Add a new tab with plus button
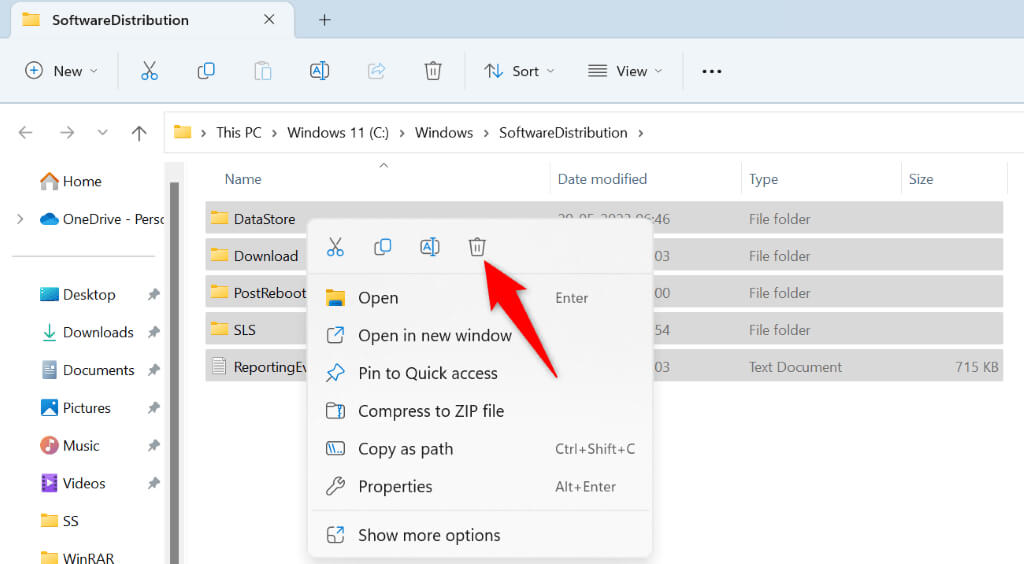Image resolution: width=1024 pixels, height=564 pixels. tap(324, 20)
